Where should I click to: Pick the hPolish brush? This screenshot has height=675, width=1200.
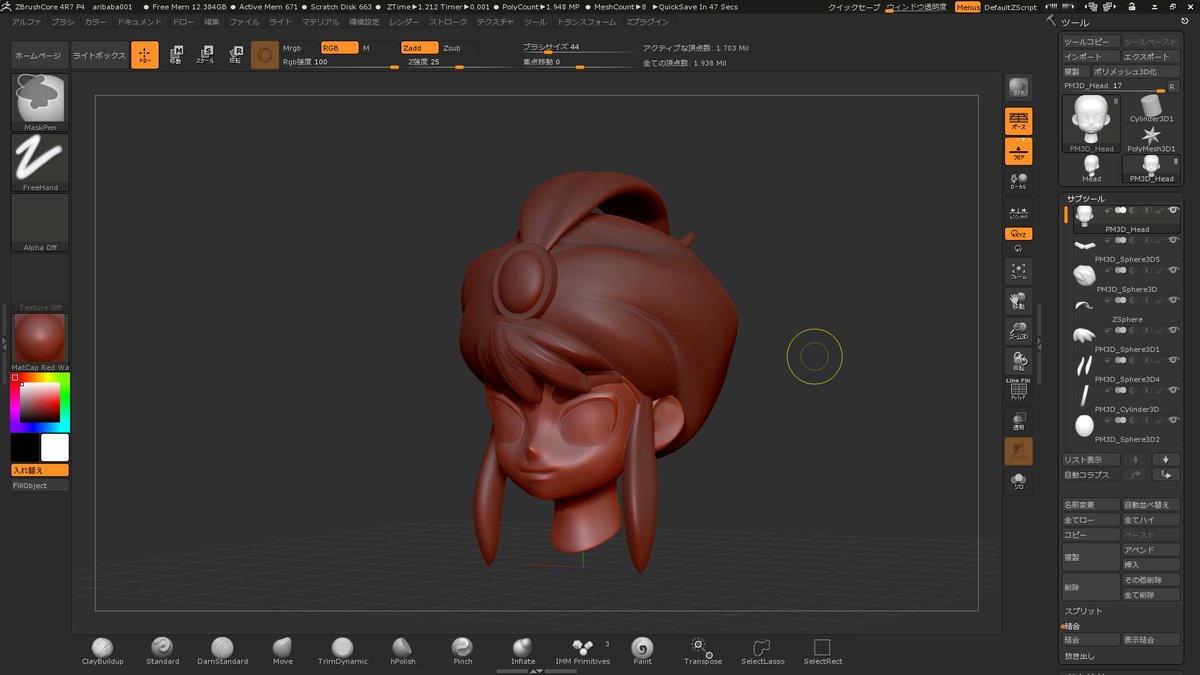[x=402, y=648]
